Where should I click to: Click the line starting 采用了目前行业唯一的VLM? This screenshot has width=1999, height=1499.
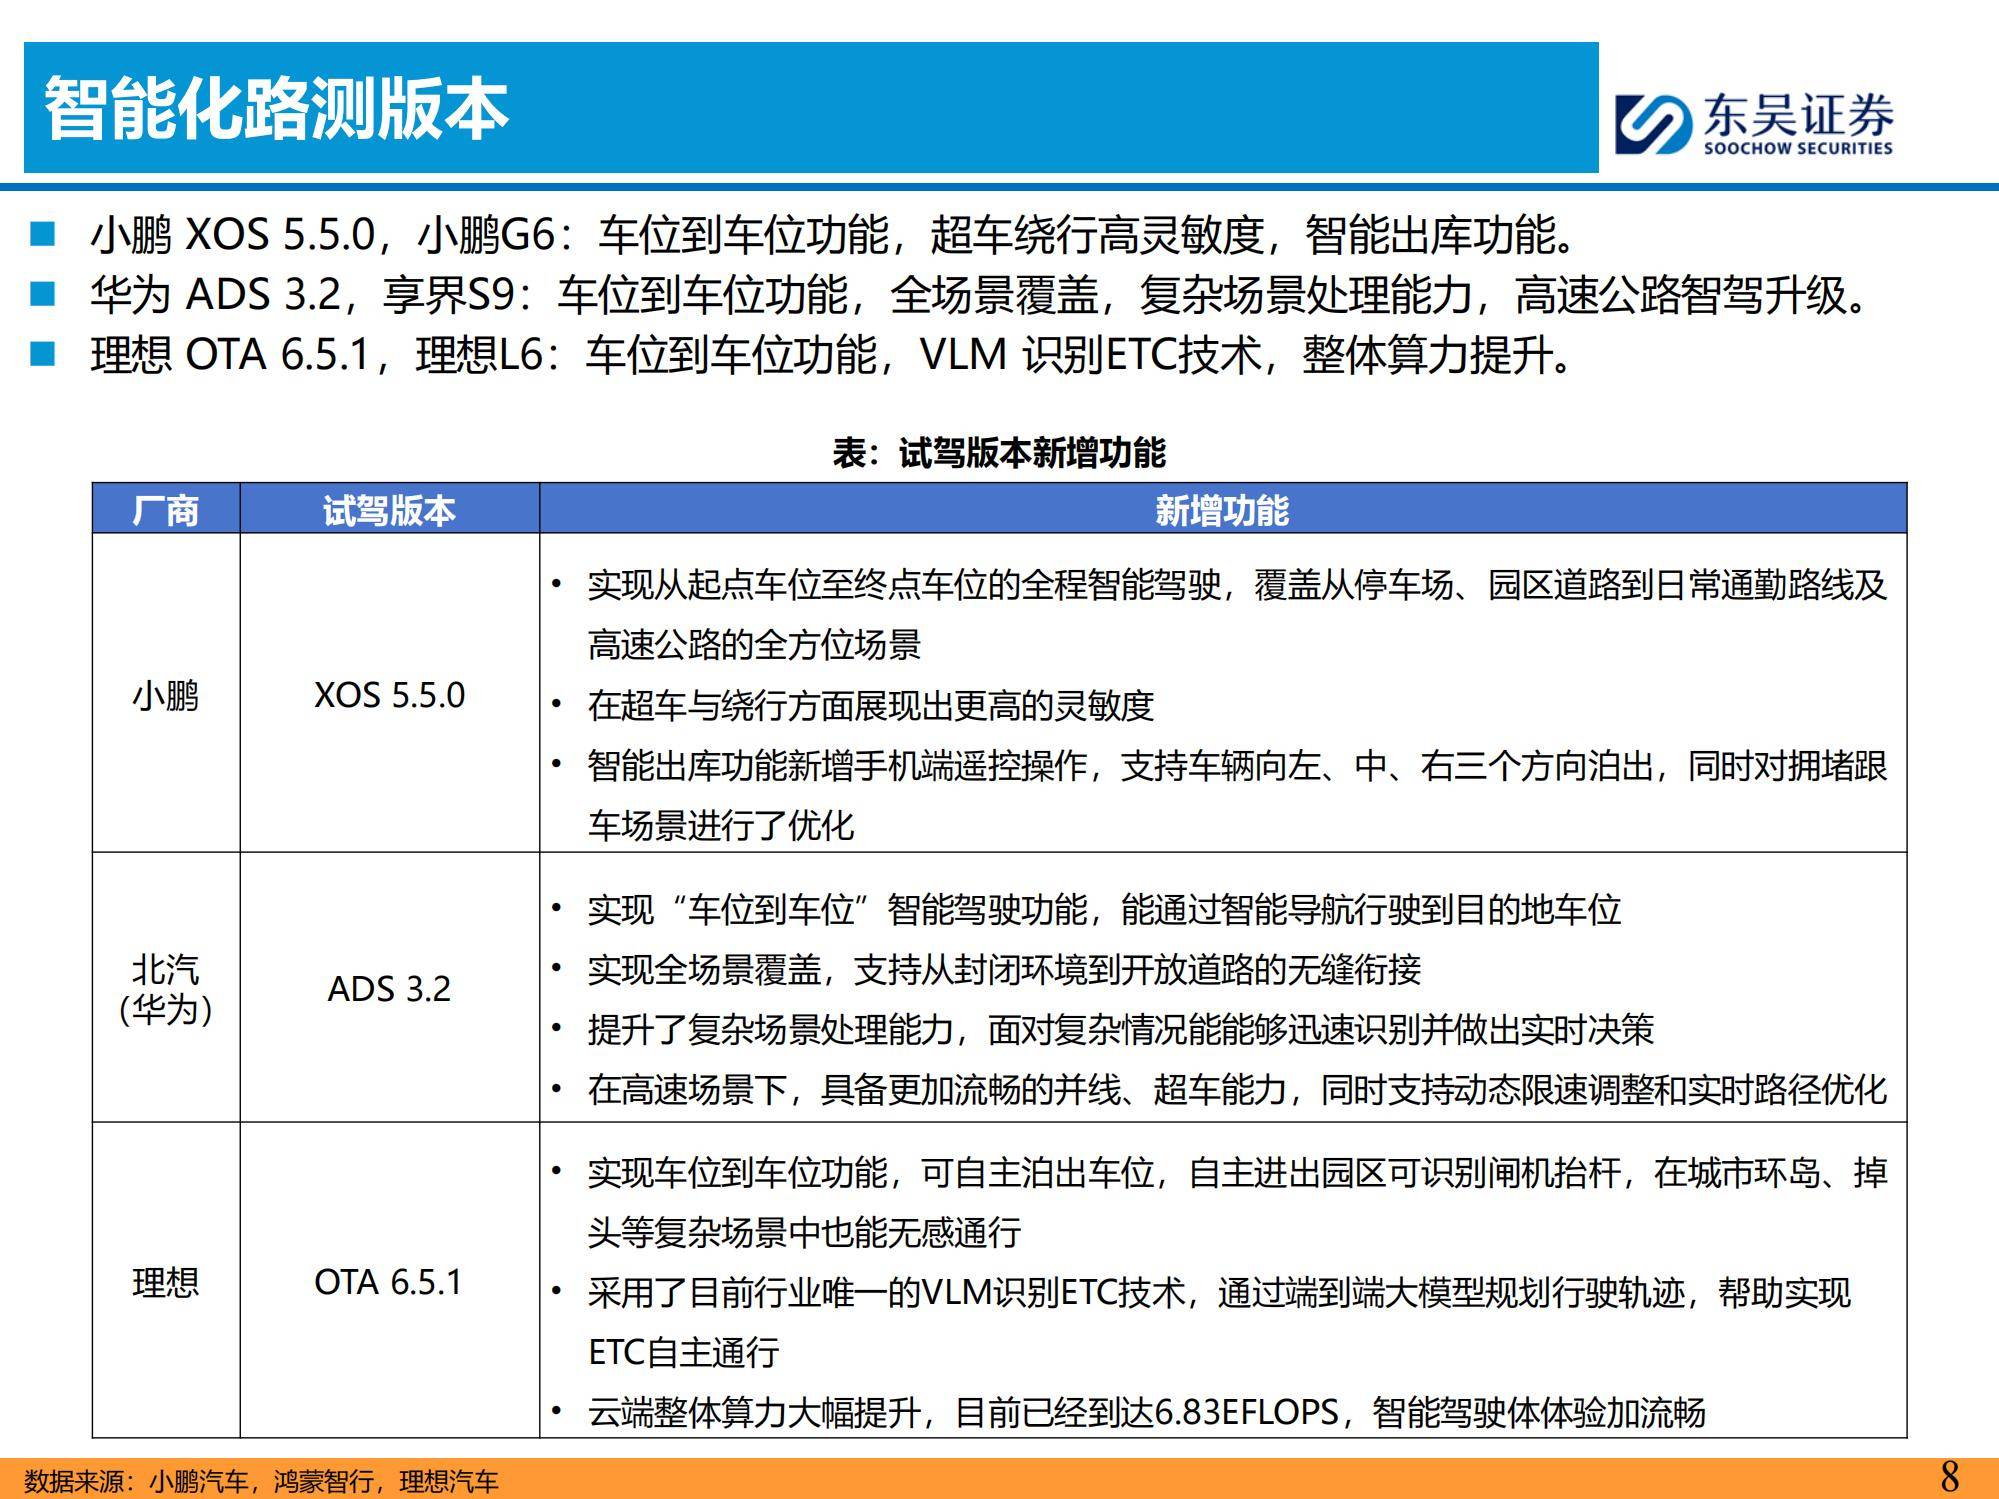click(1219, 1293)
